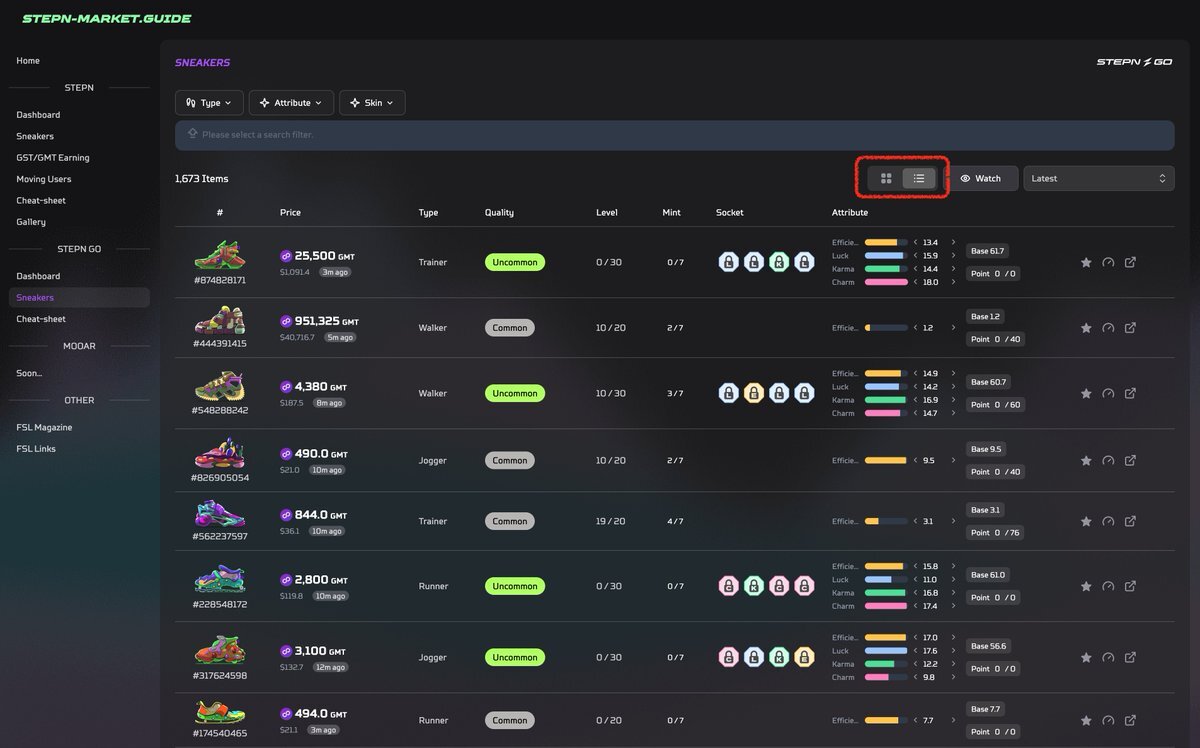Open external link for sneaker #548288242
Viewport: 1200px width, 748px height.
(1130, 393)
